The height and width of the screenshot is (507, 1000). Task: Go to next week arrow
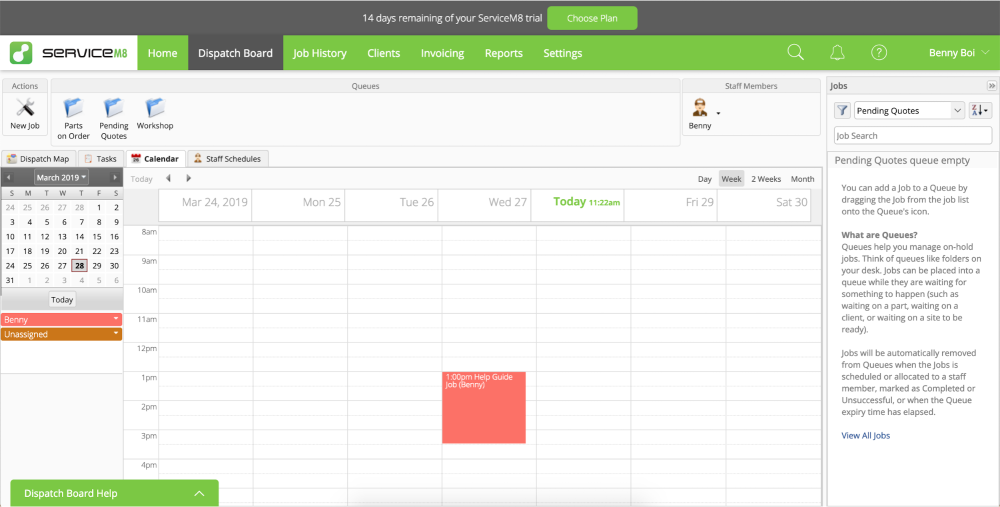click(x=188, y=179)
